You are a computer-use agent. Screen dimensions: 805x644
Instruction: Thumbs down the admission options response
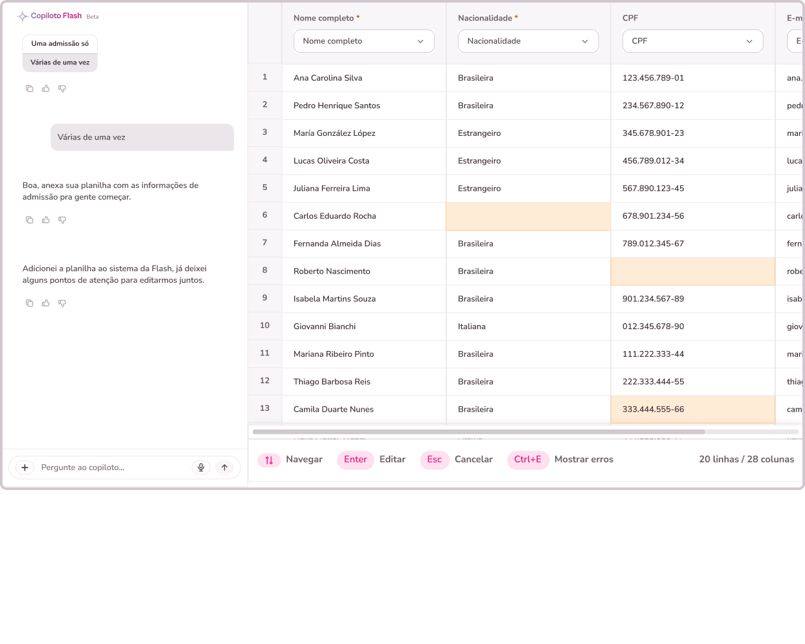[x=62, y=89]
